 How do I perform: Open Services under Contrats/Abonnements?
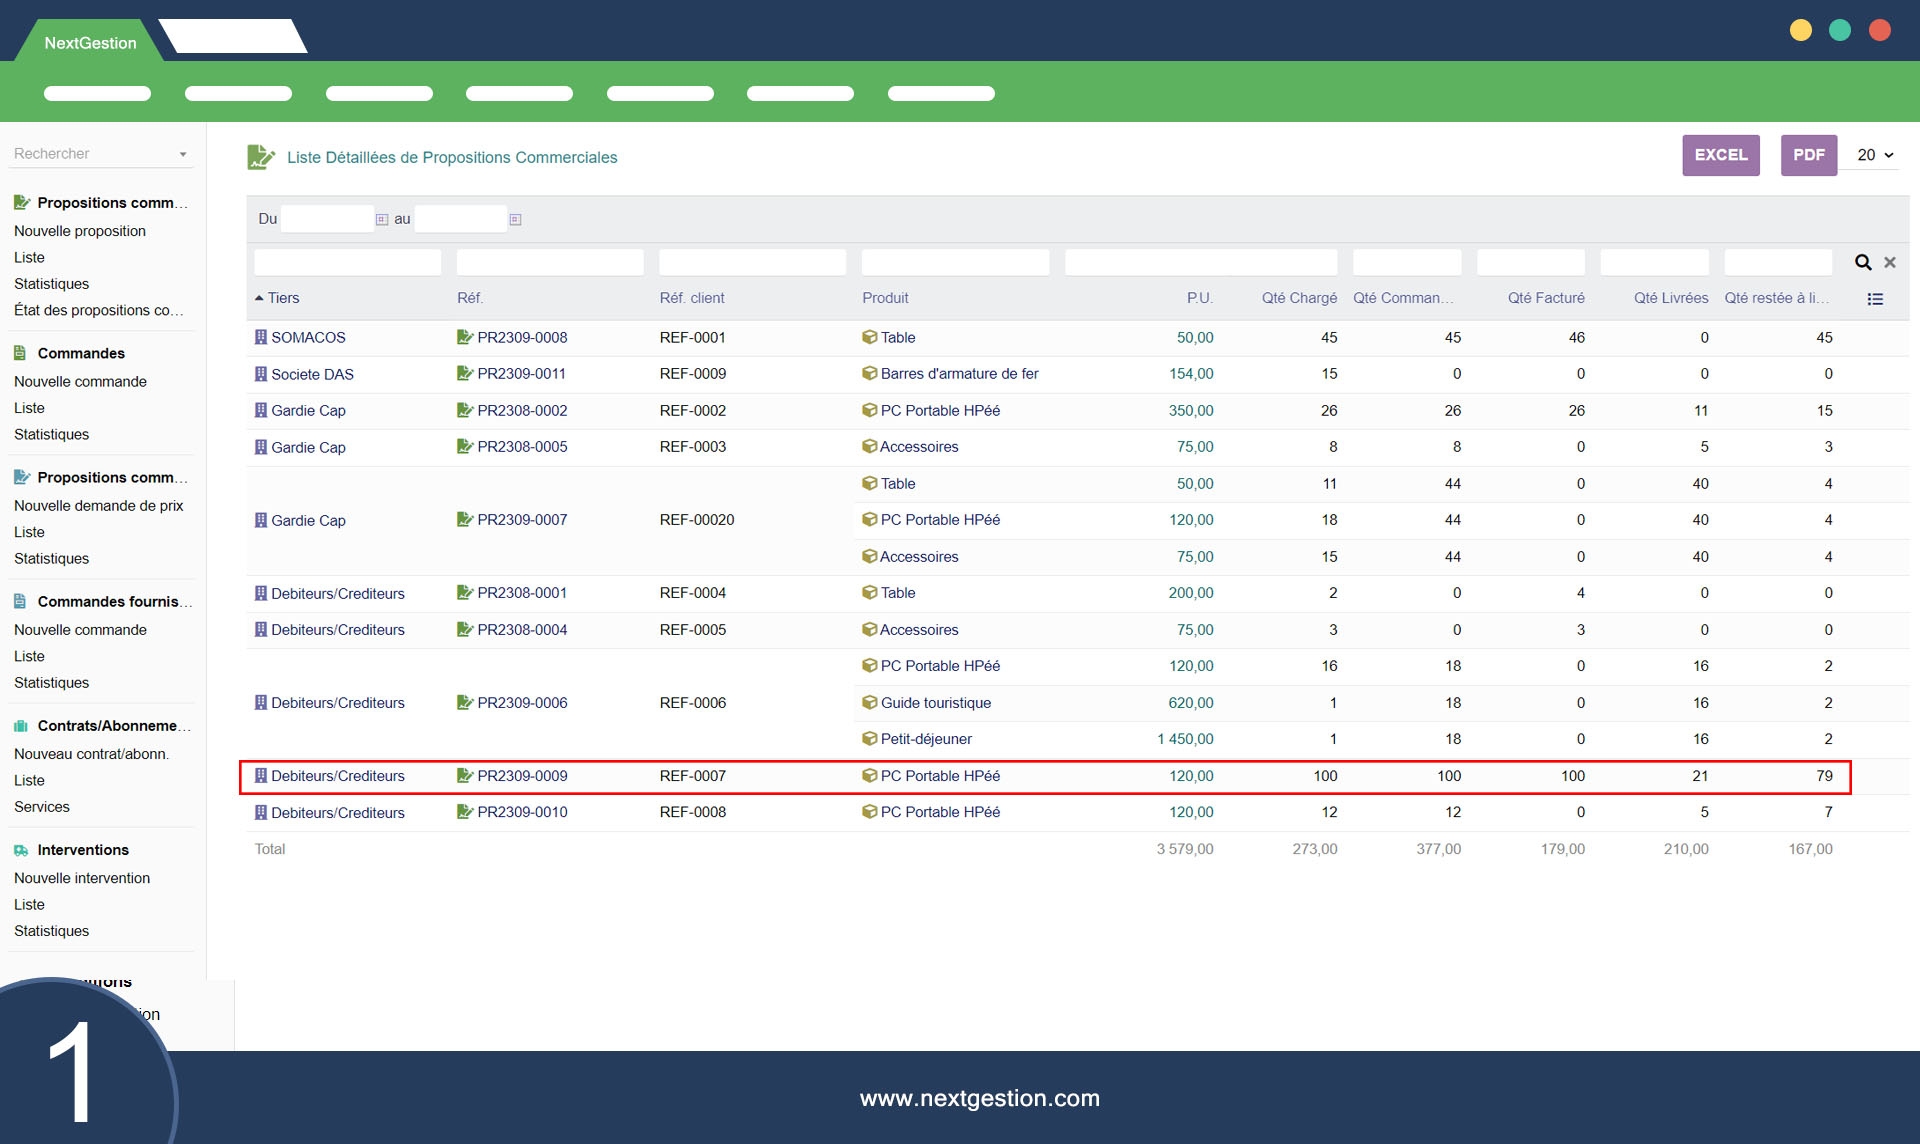point(42,807)
